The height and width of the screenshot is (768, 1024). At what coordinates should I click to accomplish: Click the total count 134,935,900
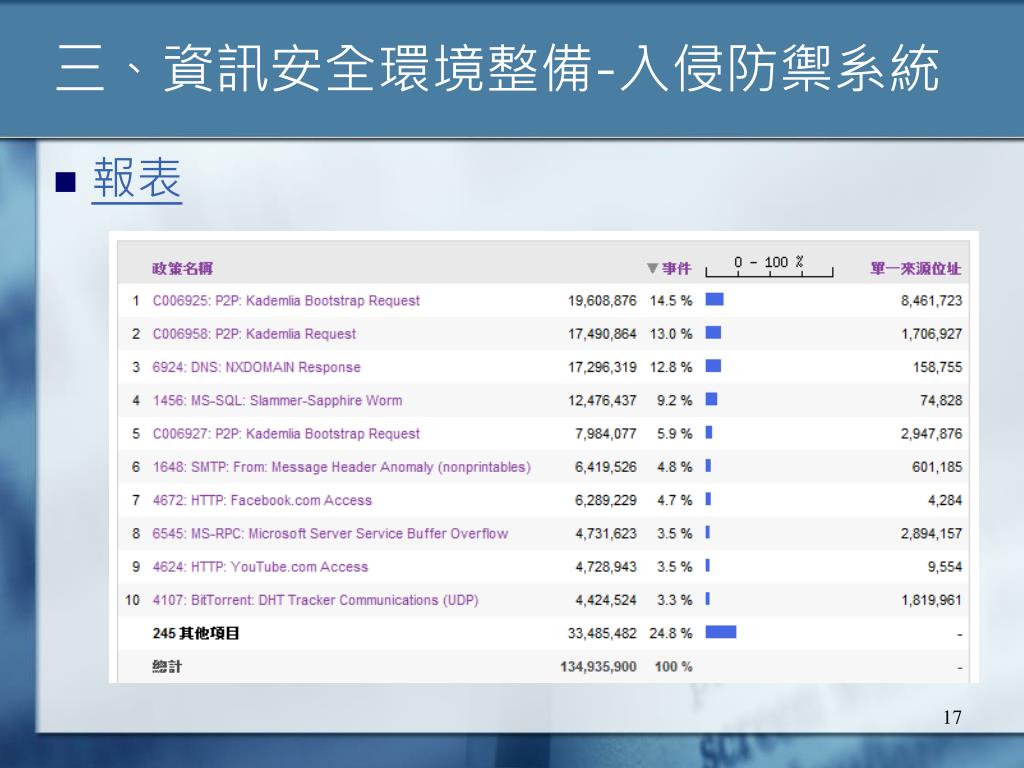coord(598,667)
